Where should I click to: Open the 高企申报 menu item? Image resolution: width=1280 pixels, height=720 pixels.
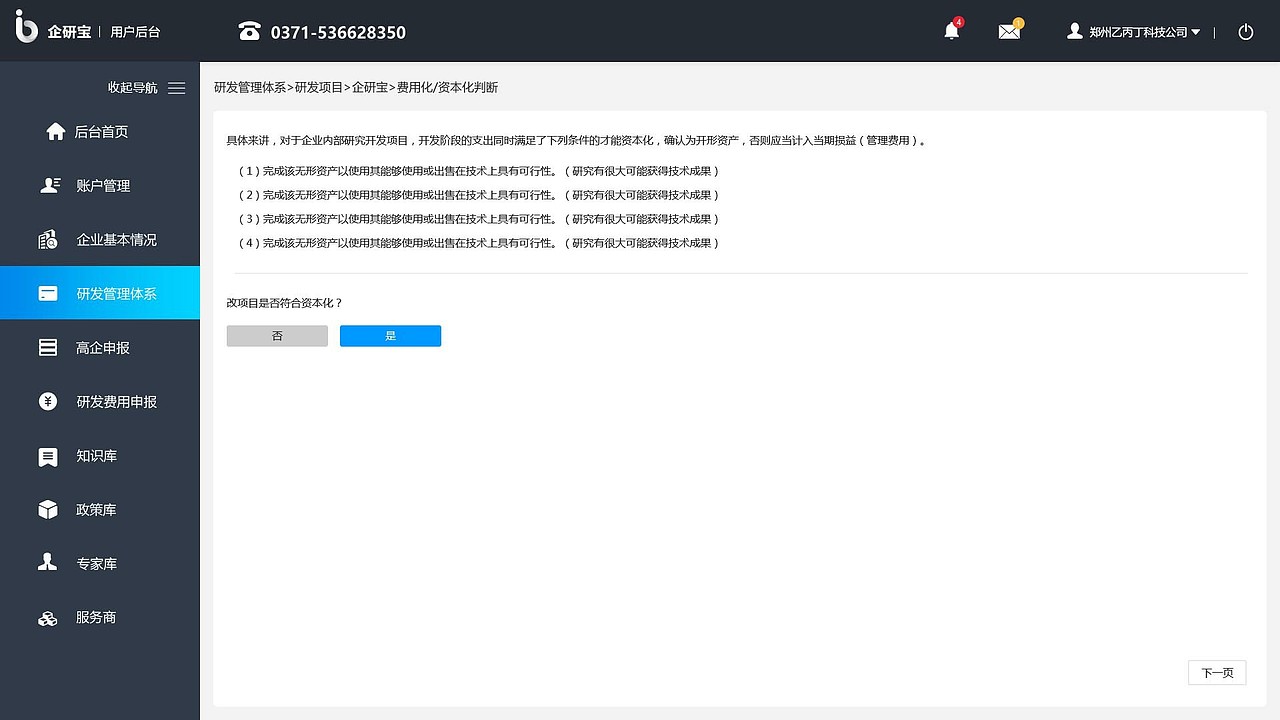pyautogui.click(x=100, y=348)
